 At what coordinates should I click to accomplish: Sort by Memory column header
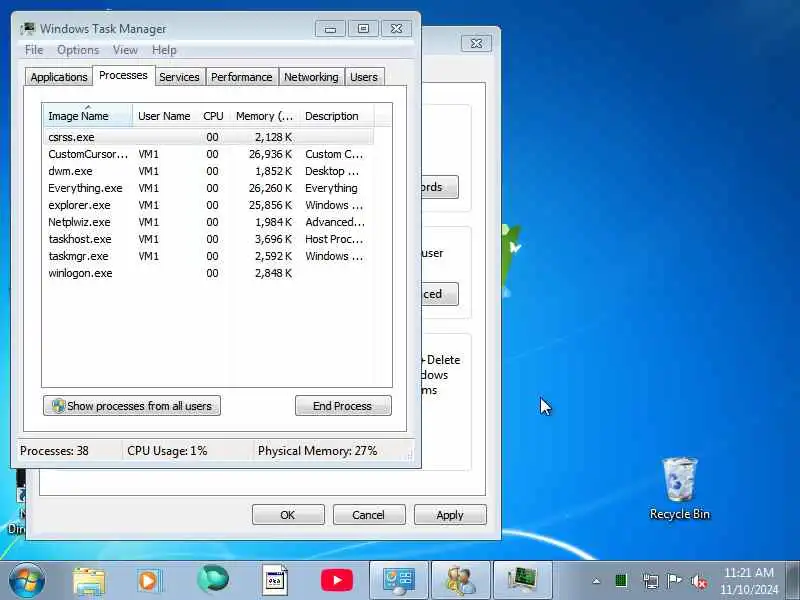[x=265, y=116]
